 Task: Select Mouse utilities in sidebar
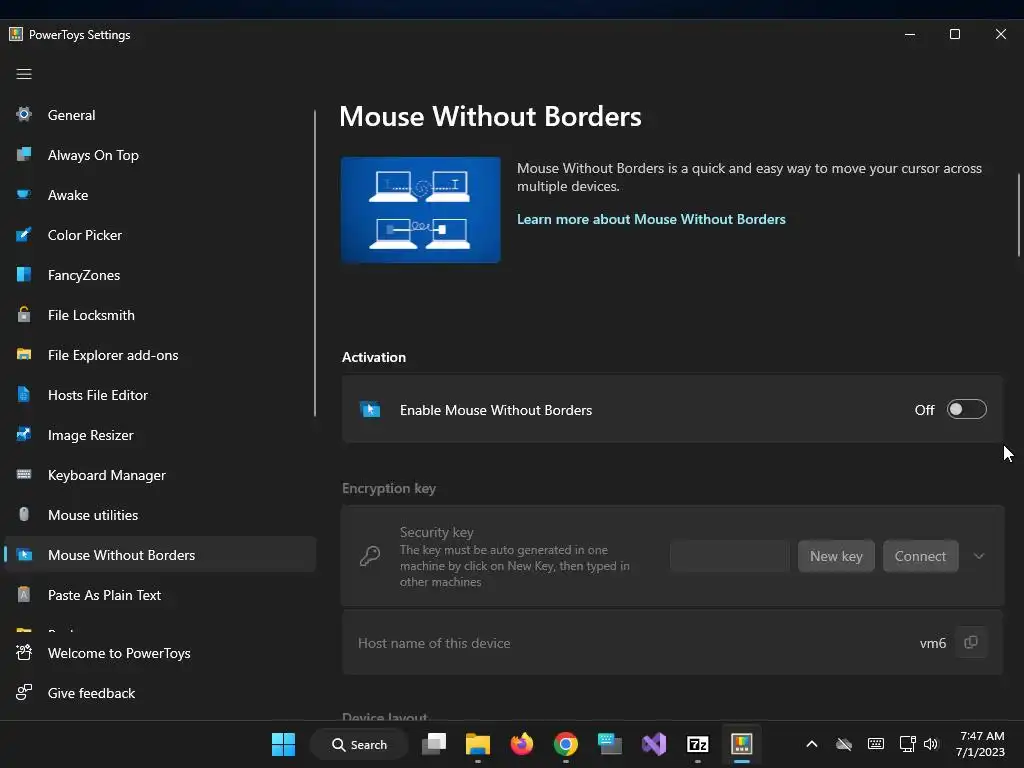(159, 515)
